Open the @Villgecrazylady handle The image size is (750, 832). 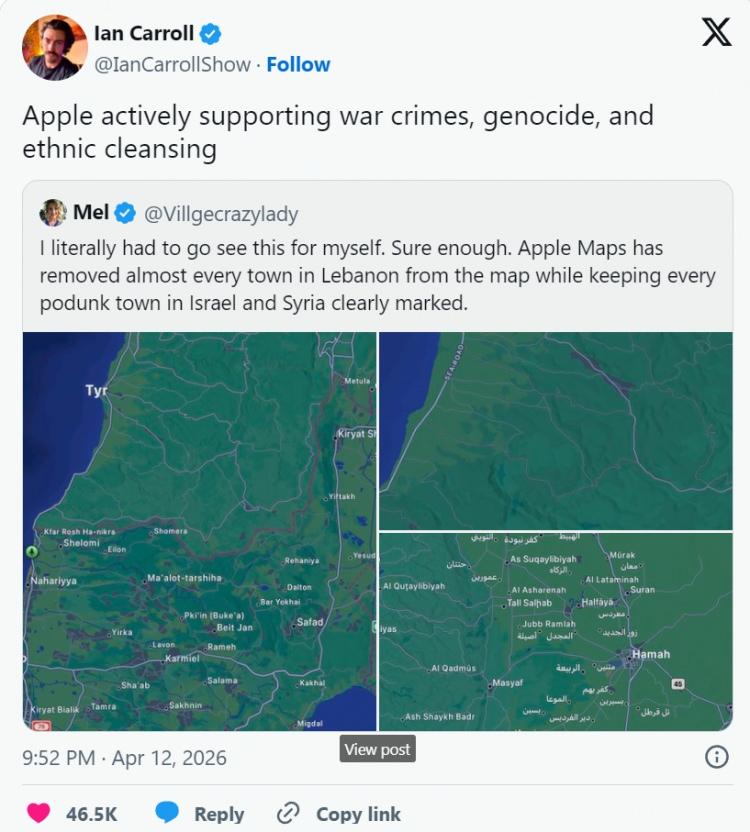221,214
